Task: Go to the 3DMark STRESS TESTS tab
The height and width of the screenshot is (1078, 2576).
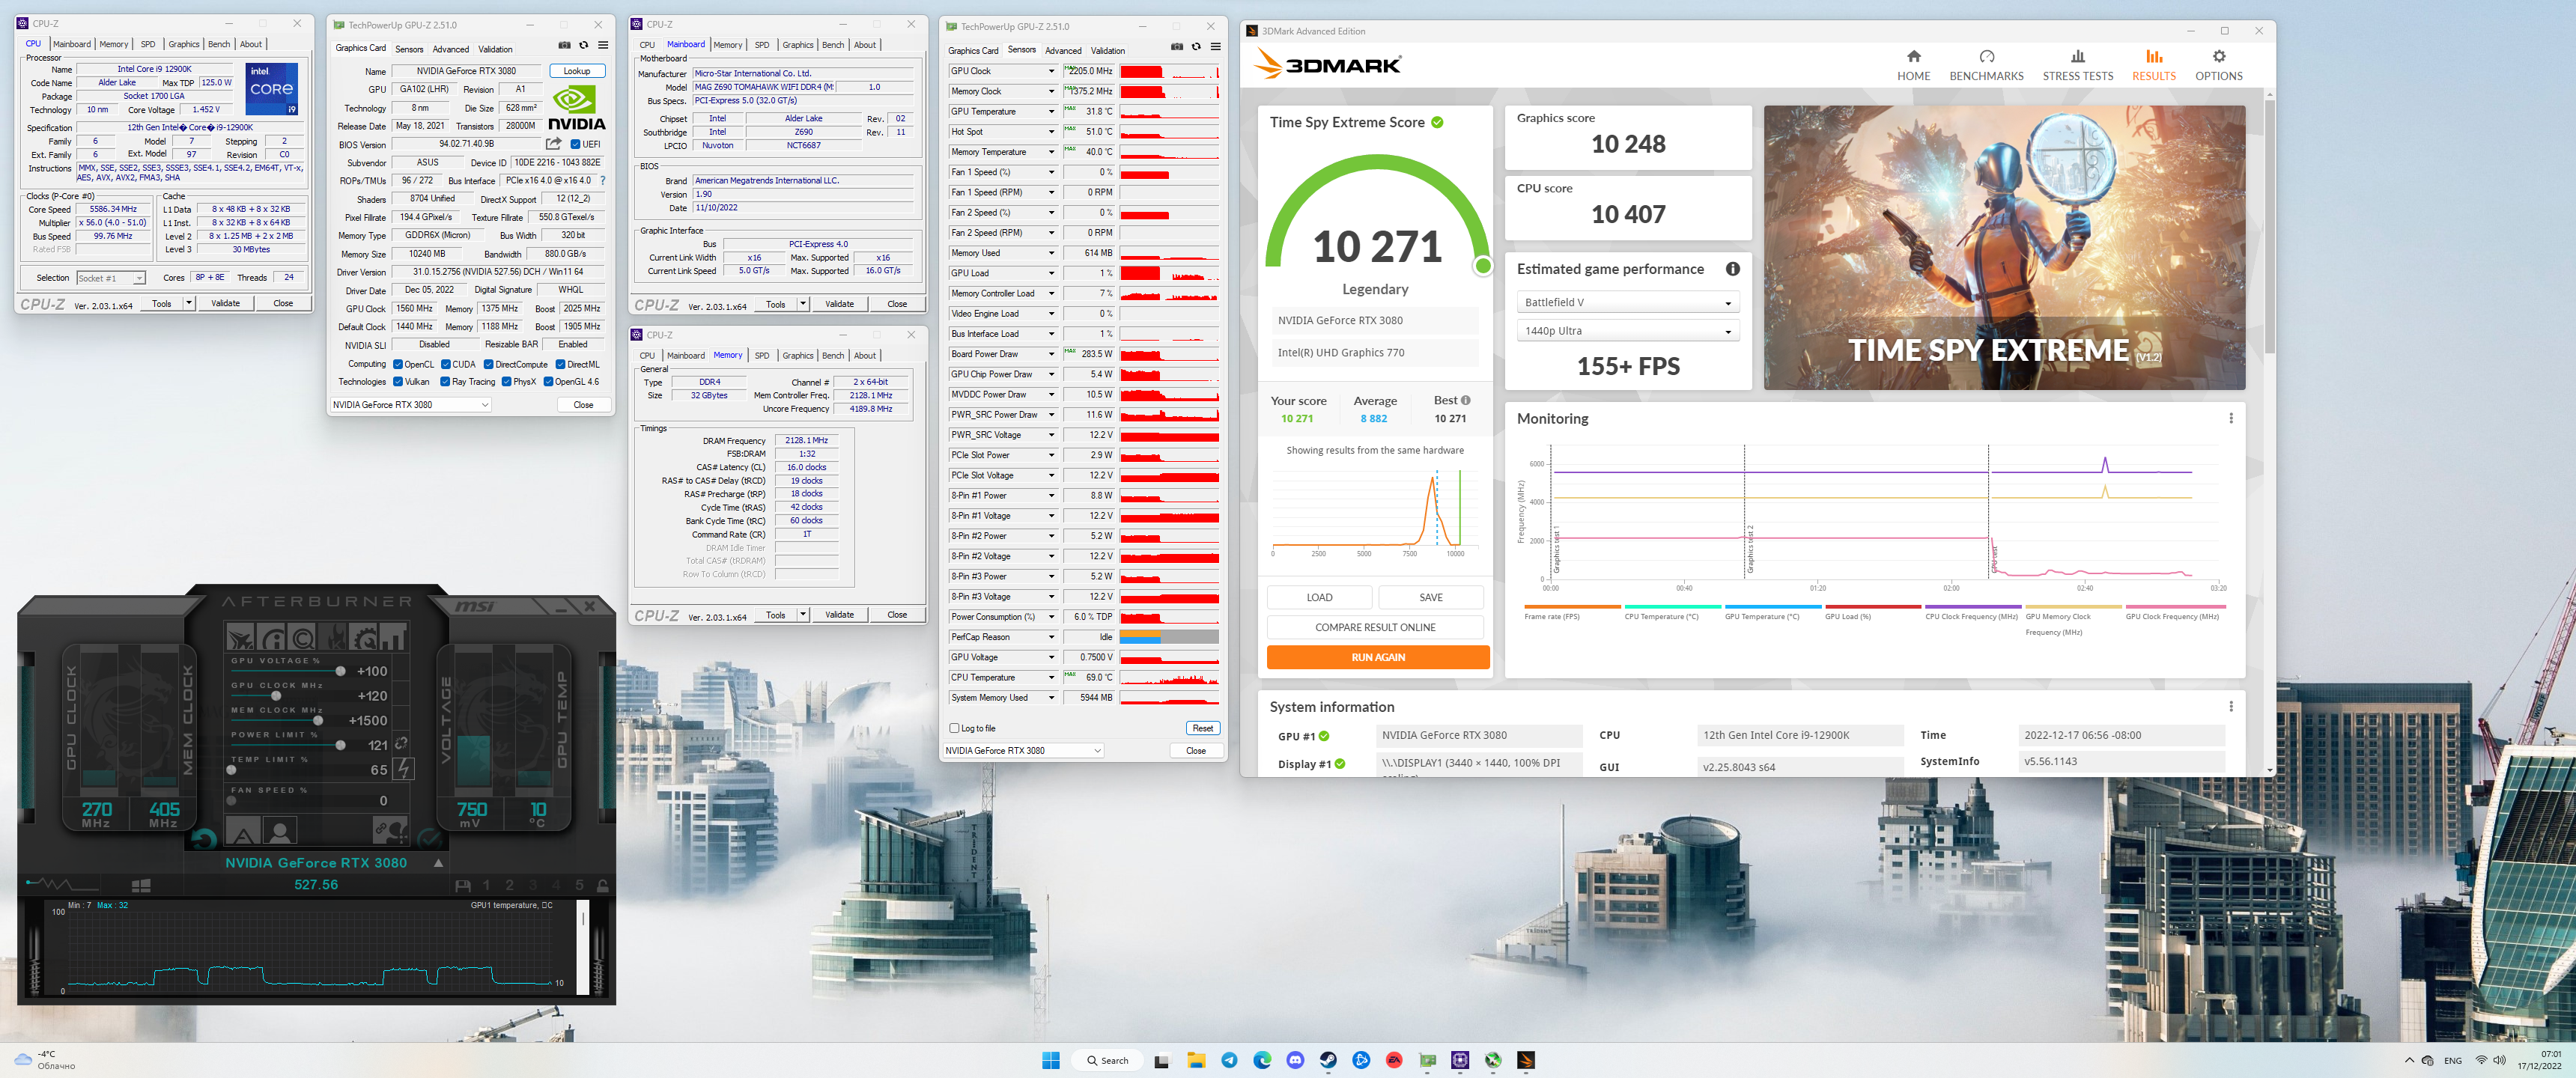Action: coord(2077,66)
